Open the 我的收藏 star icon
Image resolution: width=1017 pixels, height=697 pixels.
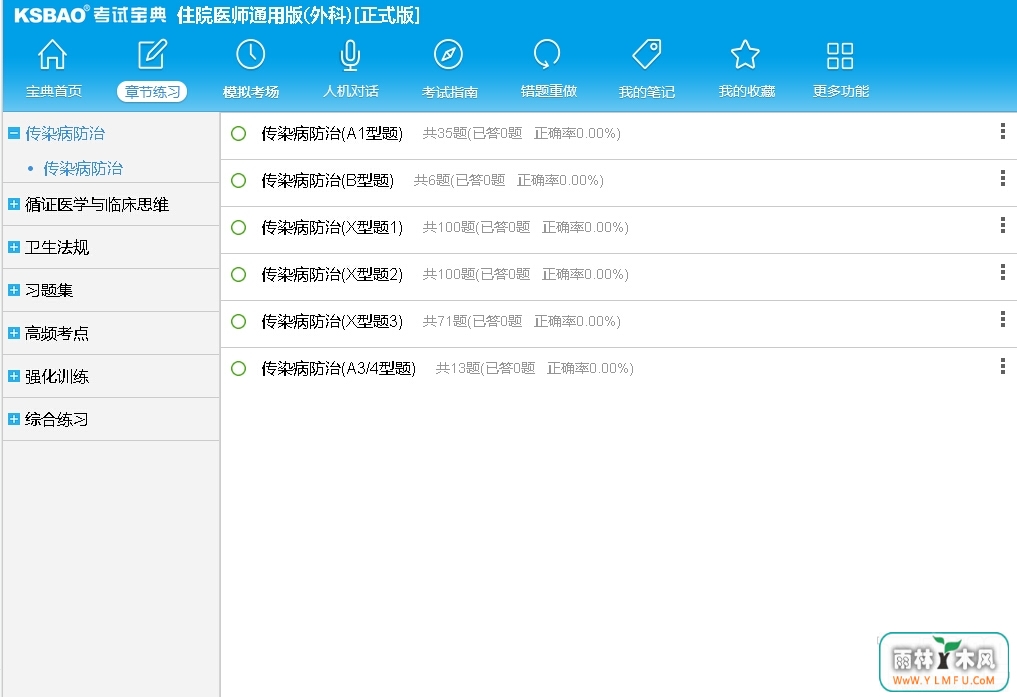click(x=745, y=54)
